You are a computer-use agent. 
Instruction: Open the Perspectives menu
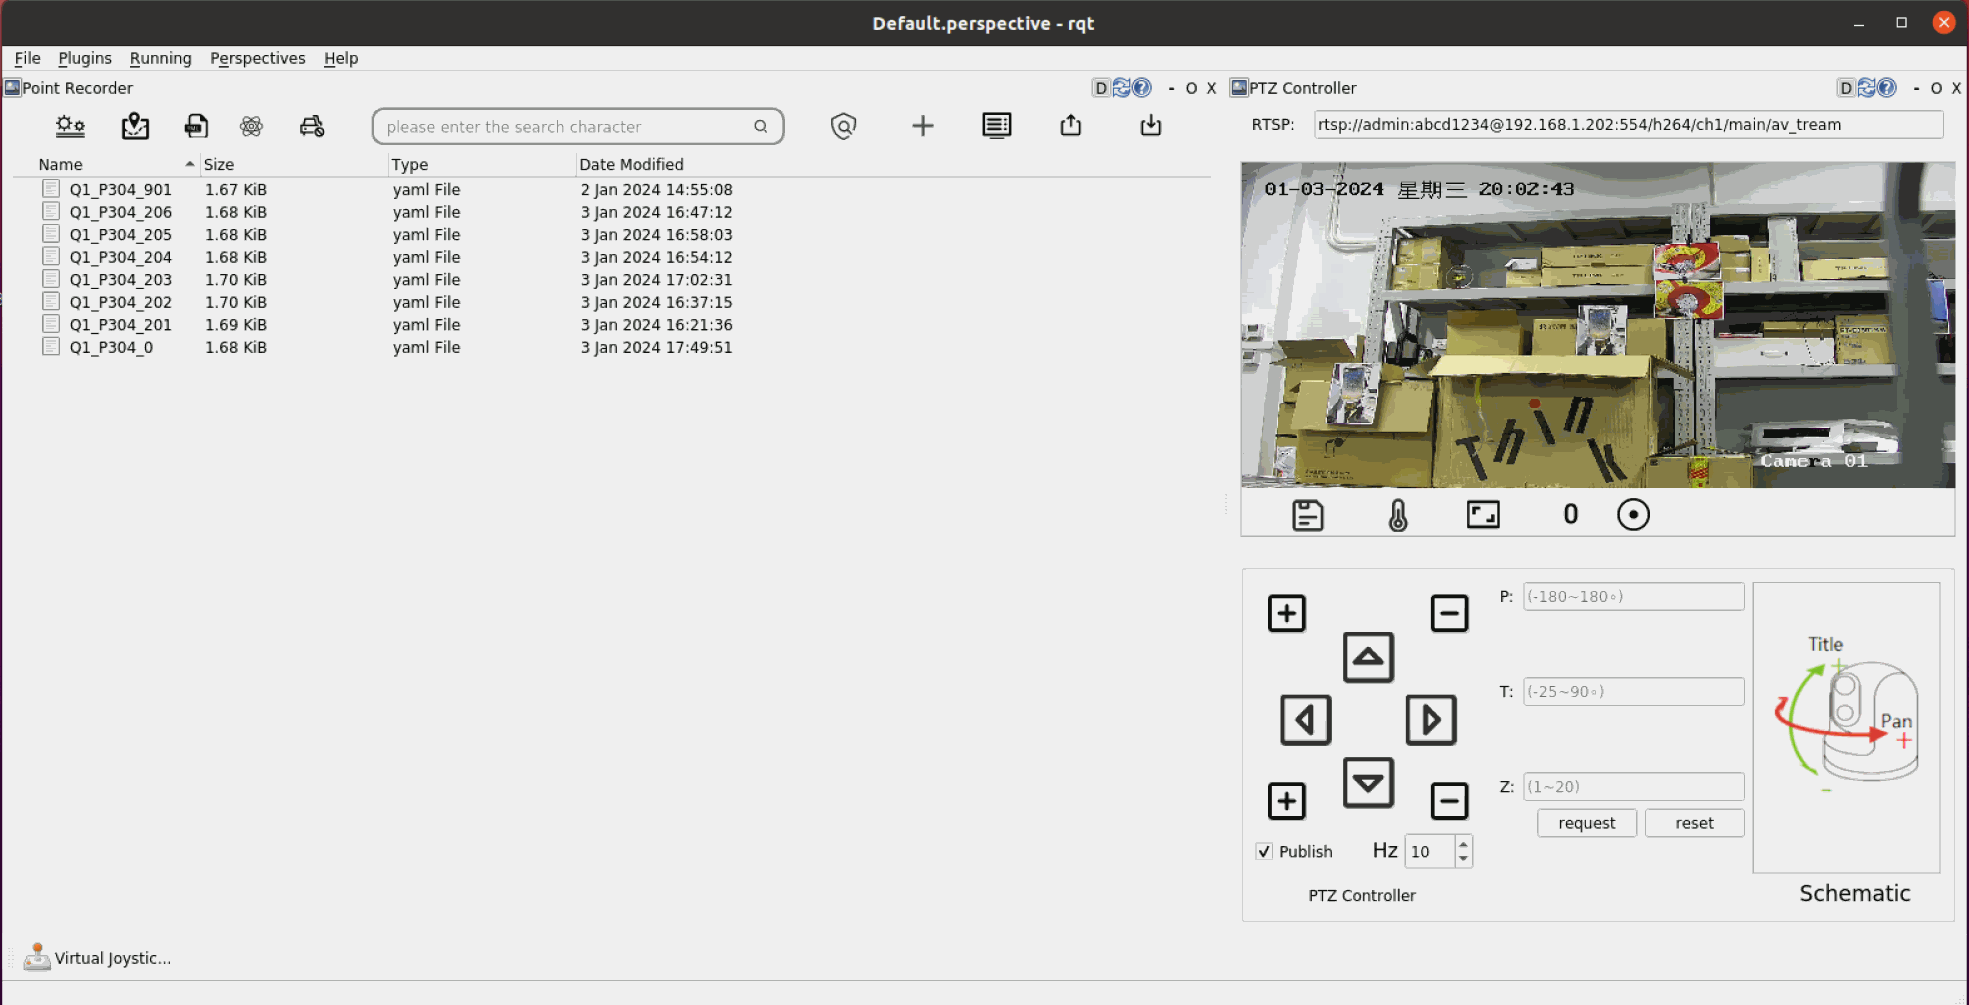257,58
